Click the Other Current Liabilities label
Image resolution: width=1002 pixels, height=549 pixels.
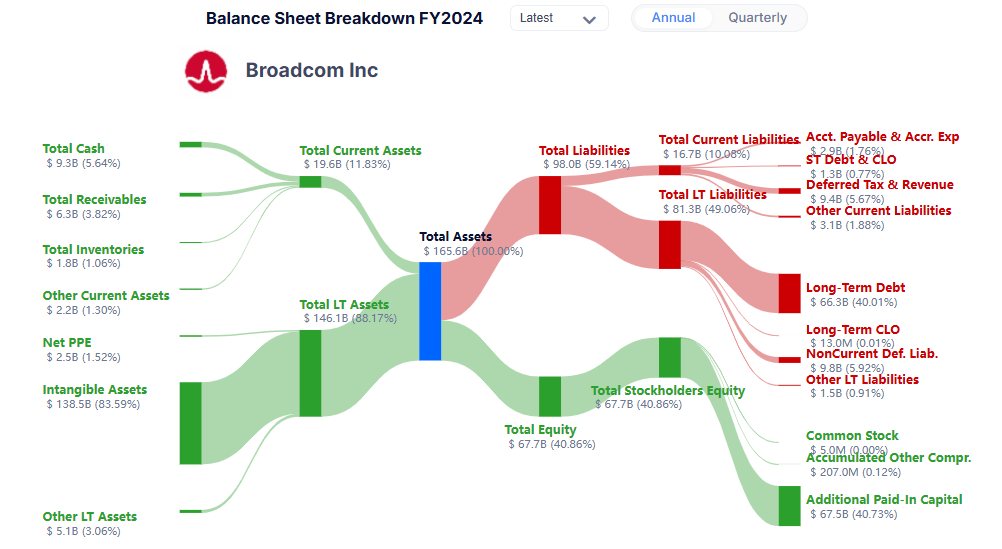(878, 210)
